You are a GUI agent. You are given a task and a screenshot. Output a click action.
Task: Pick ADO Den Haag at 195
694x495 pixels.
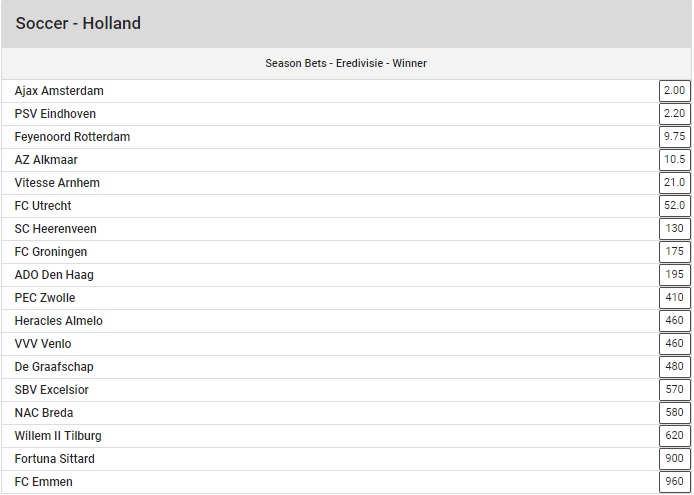tap(675, 275)
